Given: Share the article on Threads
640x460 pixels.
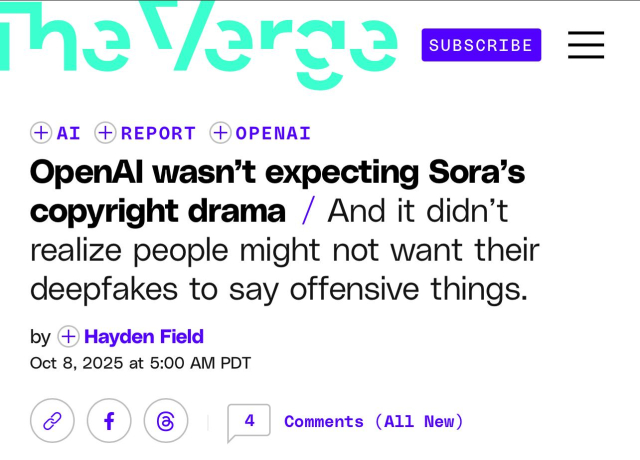Looking at the screenshot, I should pyautogui.click(x=166, y=421).
